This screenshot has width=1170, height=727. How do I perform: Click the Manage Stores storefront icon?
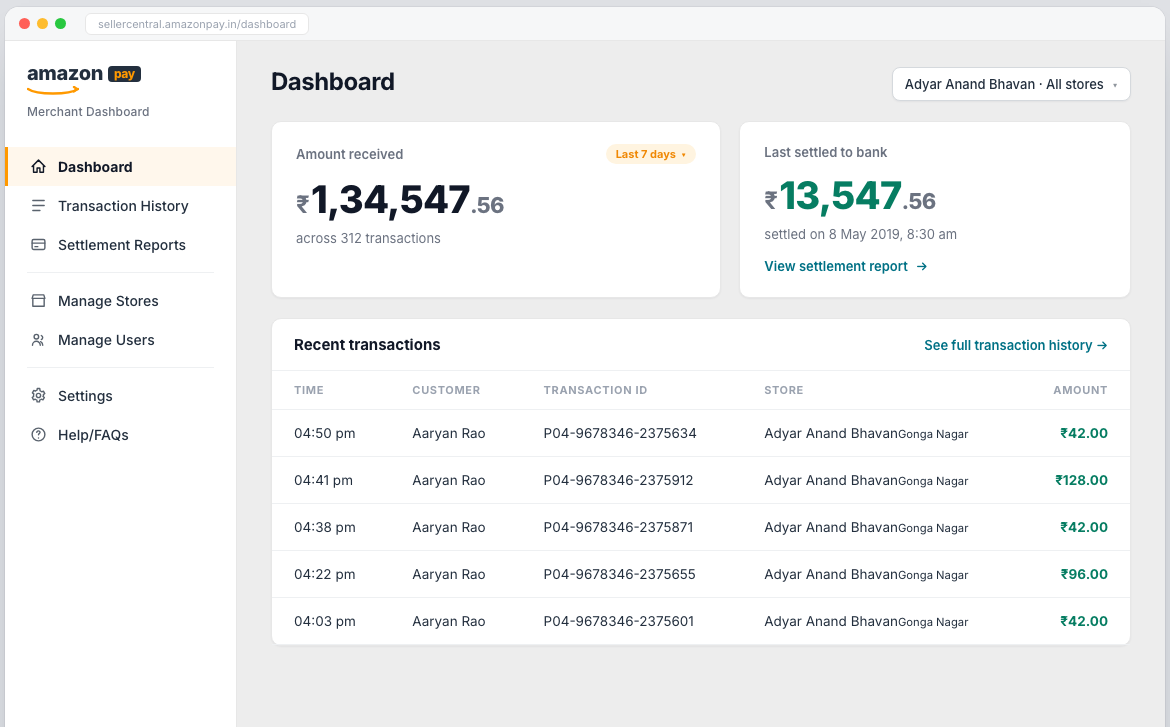click(x=38, y=300)
